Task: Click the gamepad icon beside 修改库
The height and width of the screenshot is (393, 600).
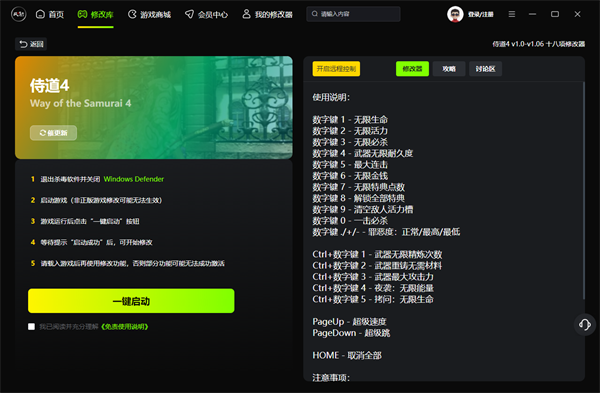Action: (x=82, y=15)
